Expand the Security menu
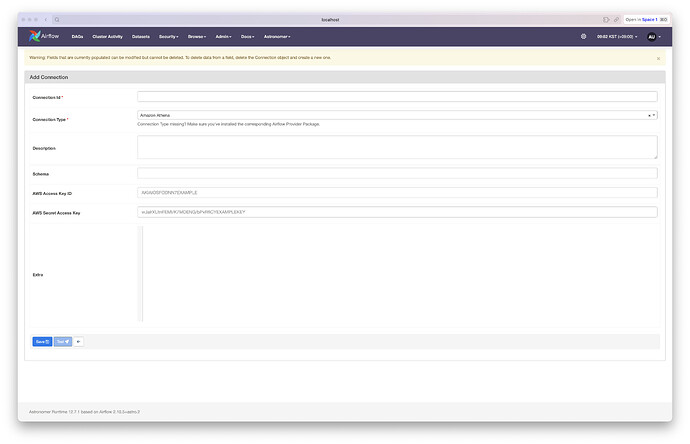This screenshot has width=690, height=444. point(169,37)
